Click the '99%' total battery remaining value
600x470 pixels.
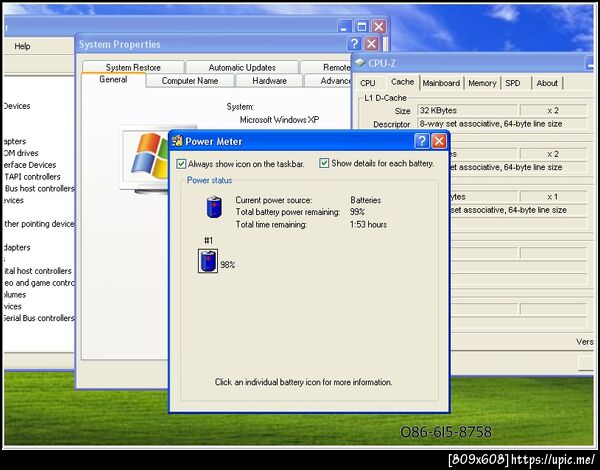point(357,212)
